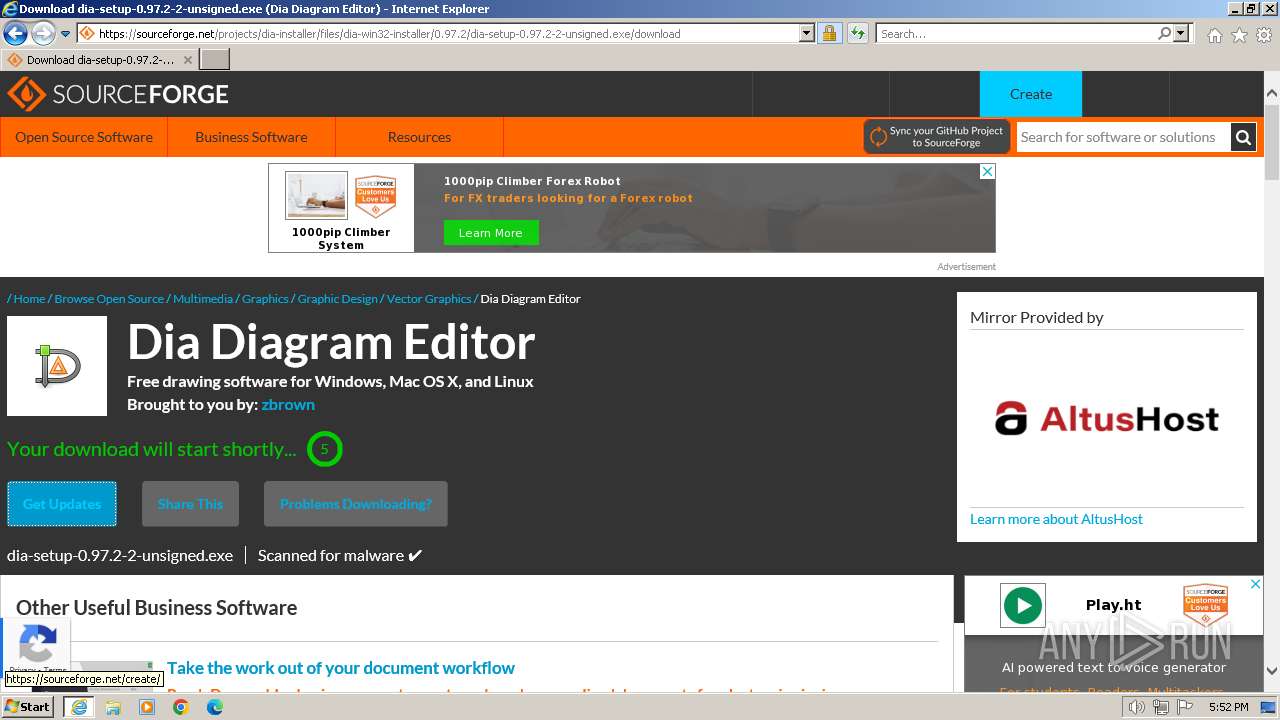Click the IE Back navigation arrow
This screenshot has height=720, width=1280.
point(15,34)
